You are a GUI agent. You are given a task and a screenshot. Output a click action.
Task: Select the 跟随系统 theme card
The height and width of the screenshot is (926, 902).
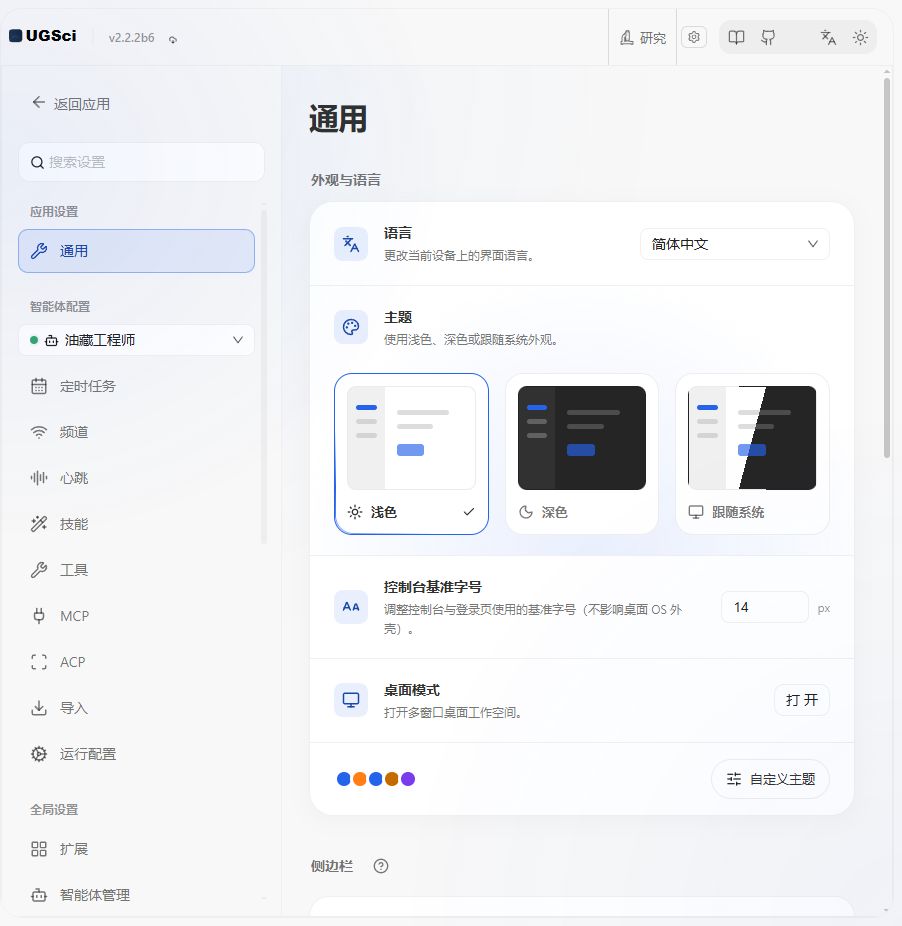tap(753, 454)
